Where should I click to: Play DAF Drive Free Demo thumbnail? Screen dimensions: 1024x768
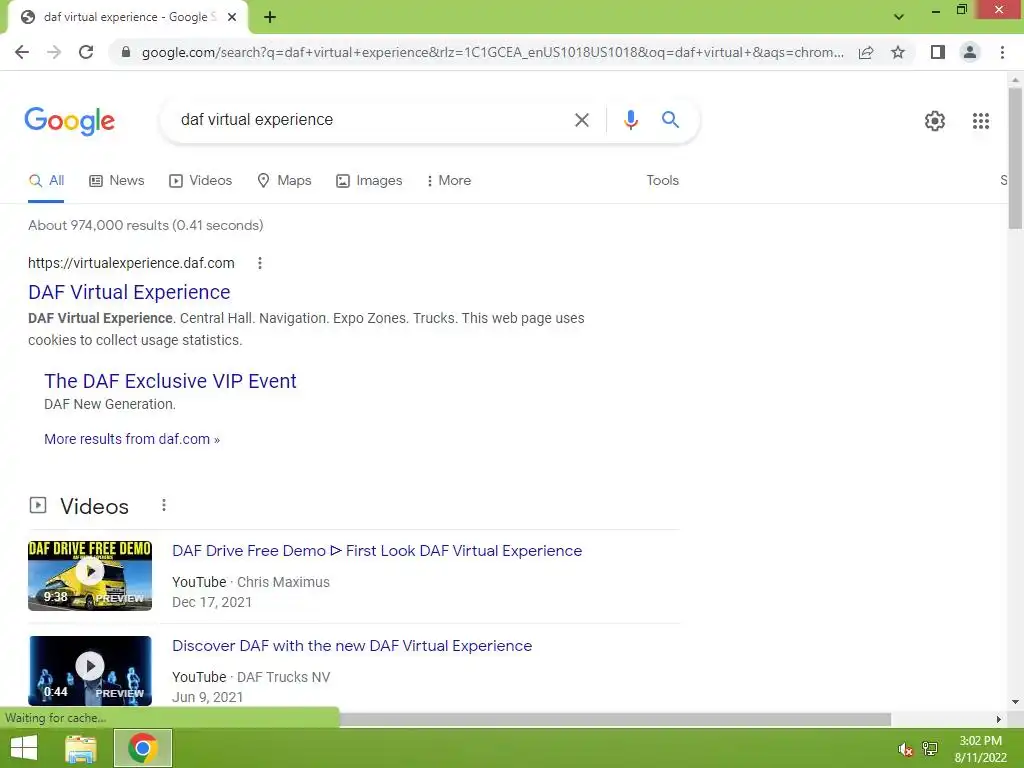pyautogui.click(x=90, y=575)
